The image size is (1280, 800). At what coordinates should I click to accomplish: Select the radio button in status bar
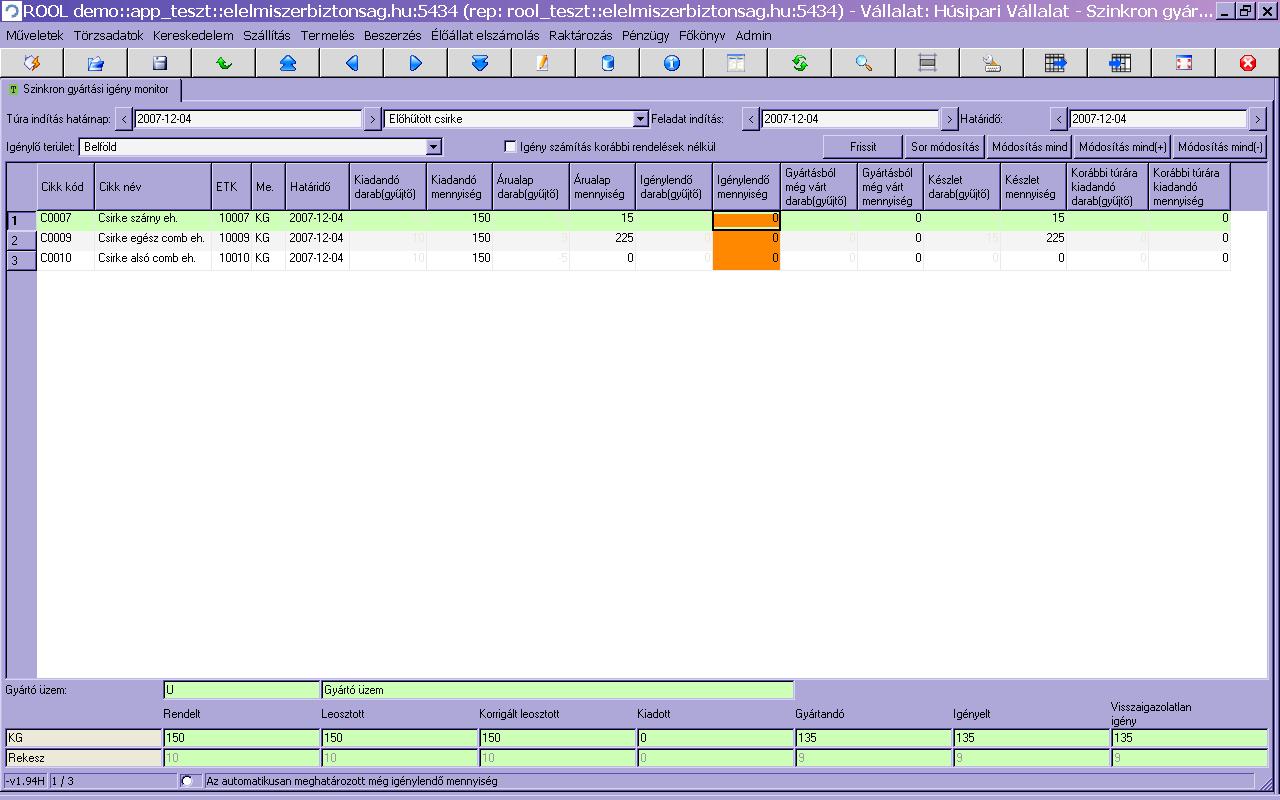(187, 781)
